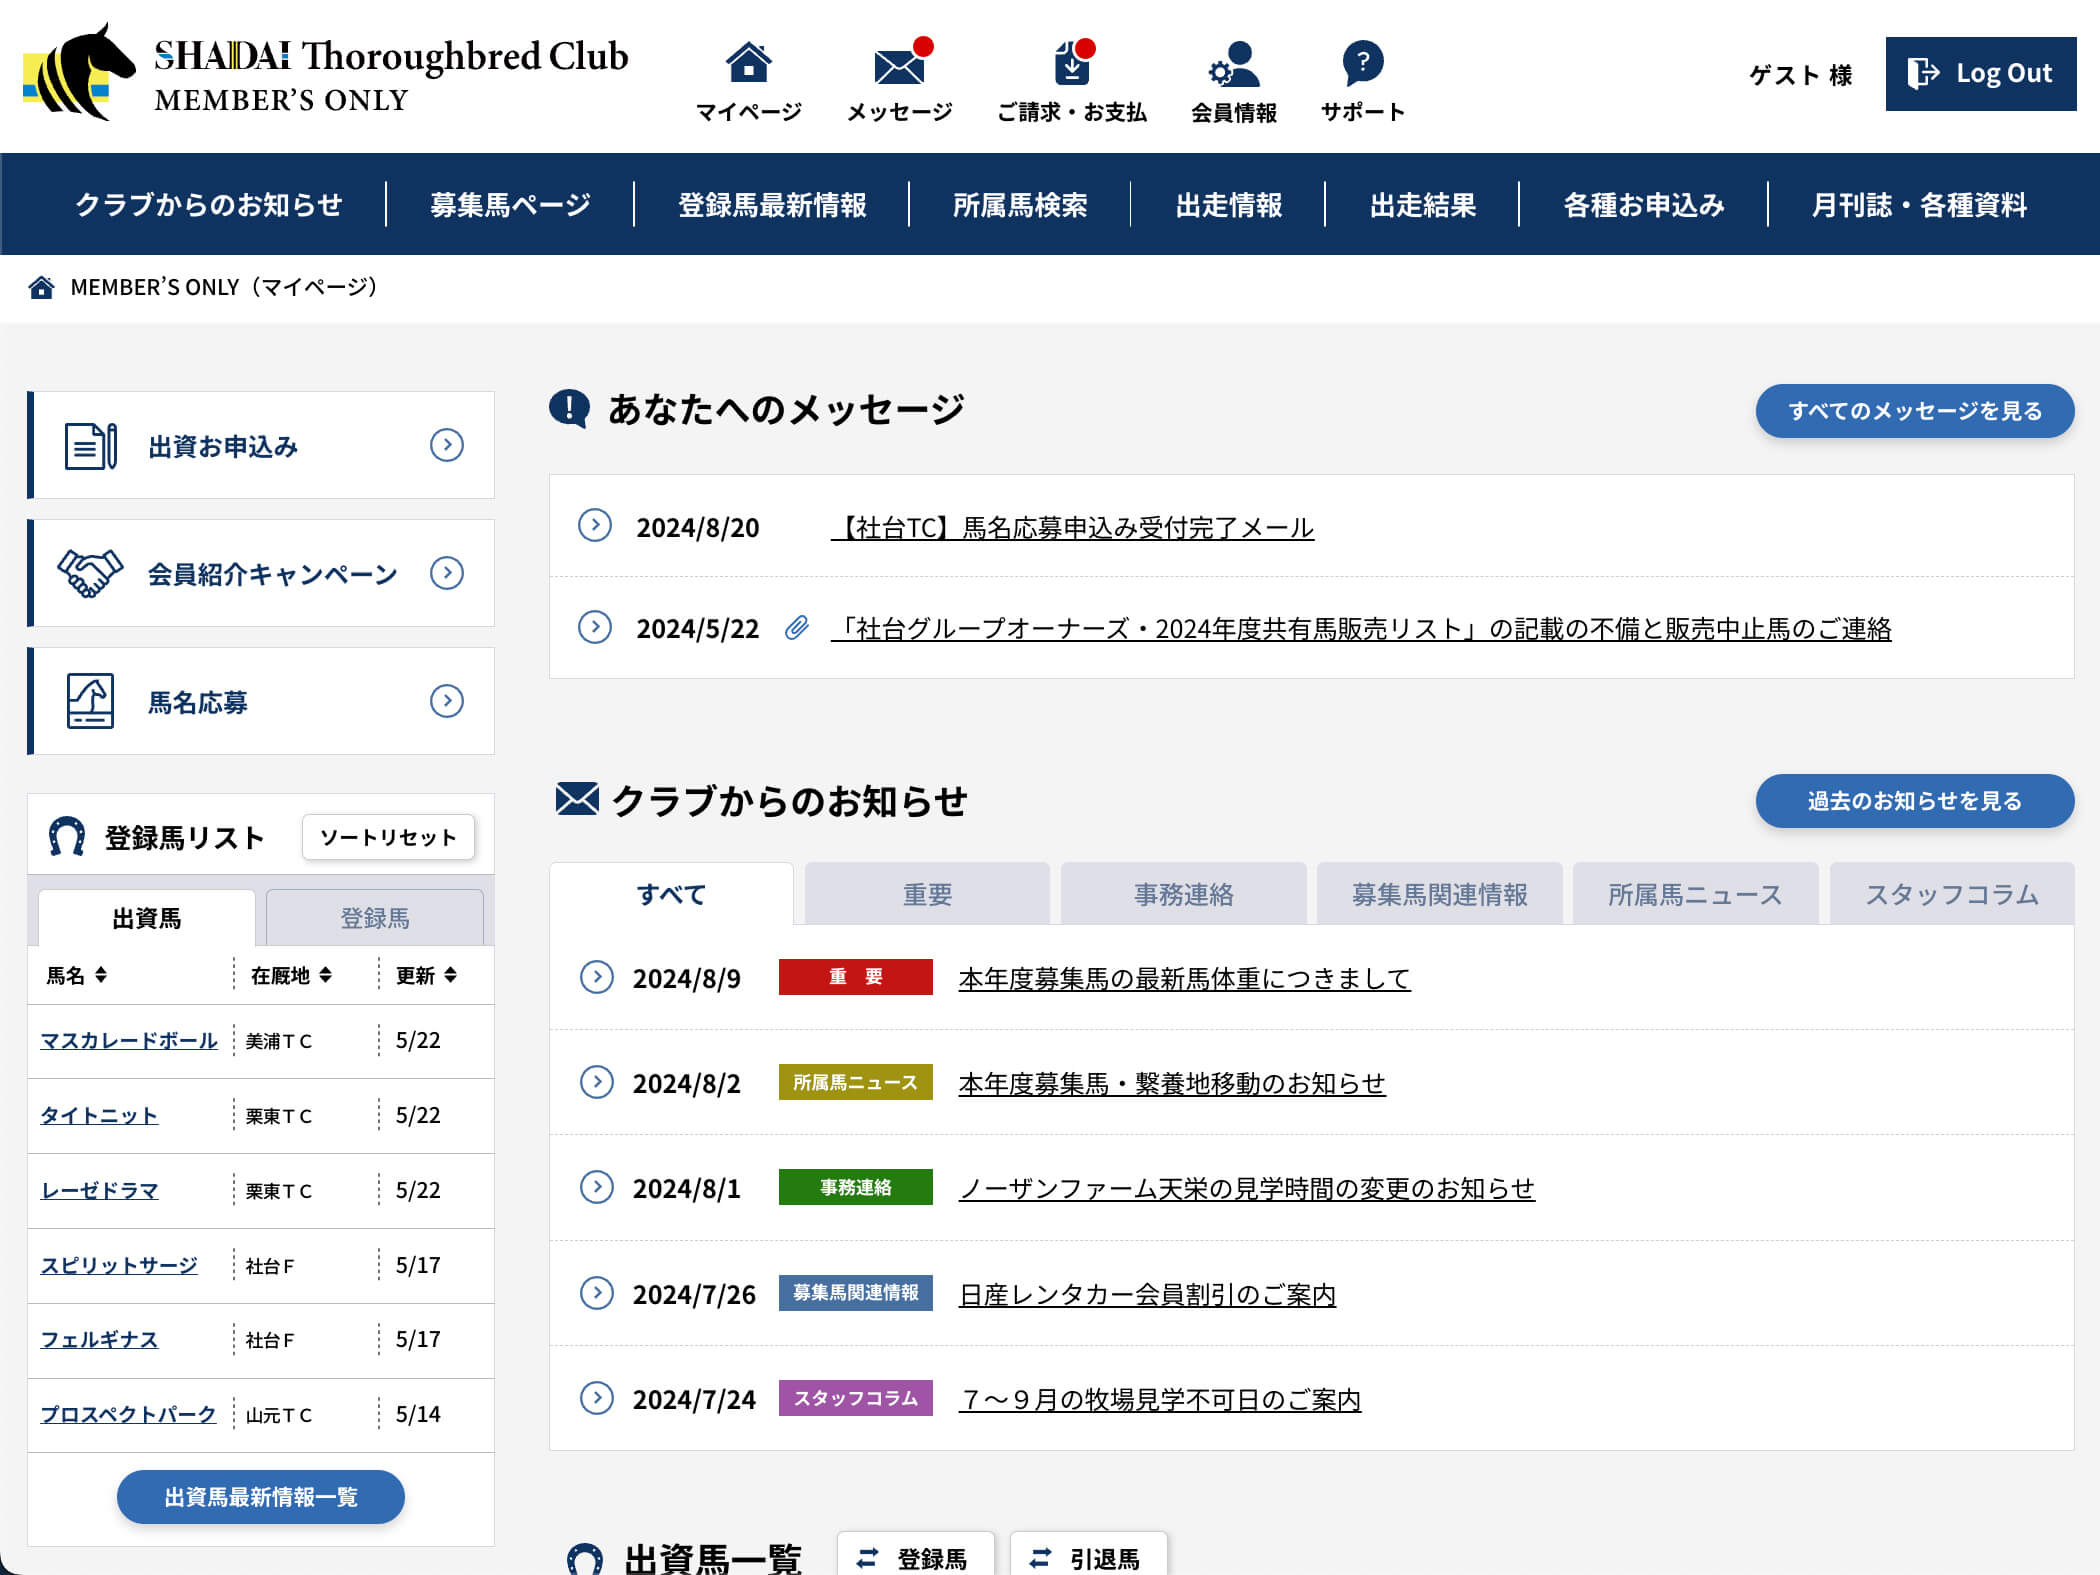Viewport: 2100px width, 1575px height.
Task: Toggle to registered horses (登録馬) swap button
Action: point(915,1557)
